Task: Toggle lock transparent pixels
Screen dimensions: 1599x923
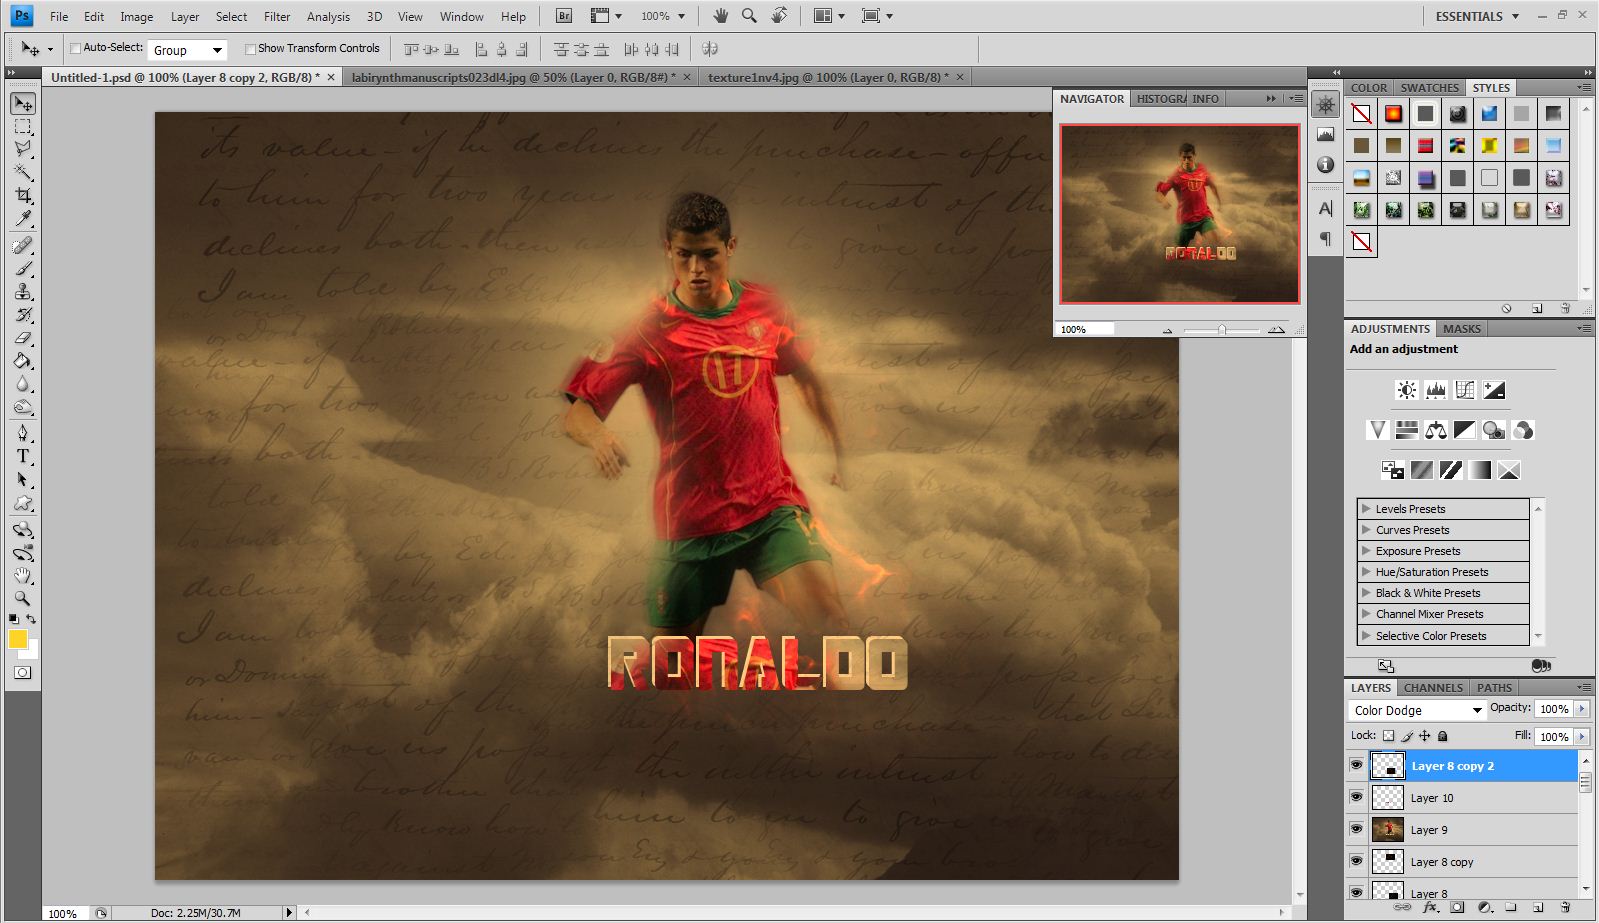Action: (x=1388, y=736)
